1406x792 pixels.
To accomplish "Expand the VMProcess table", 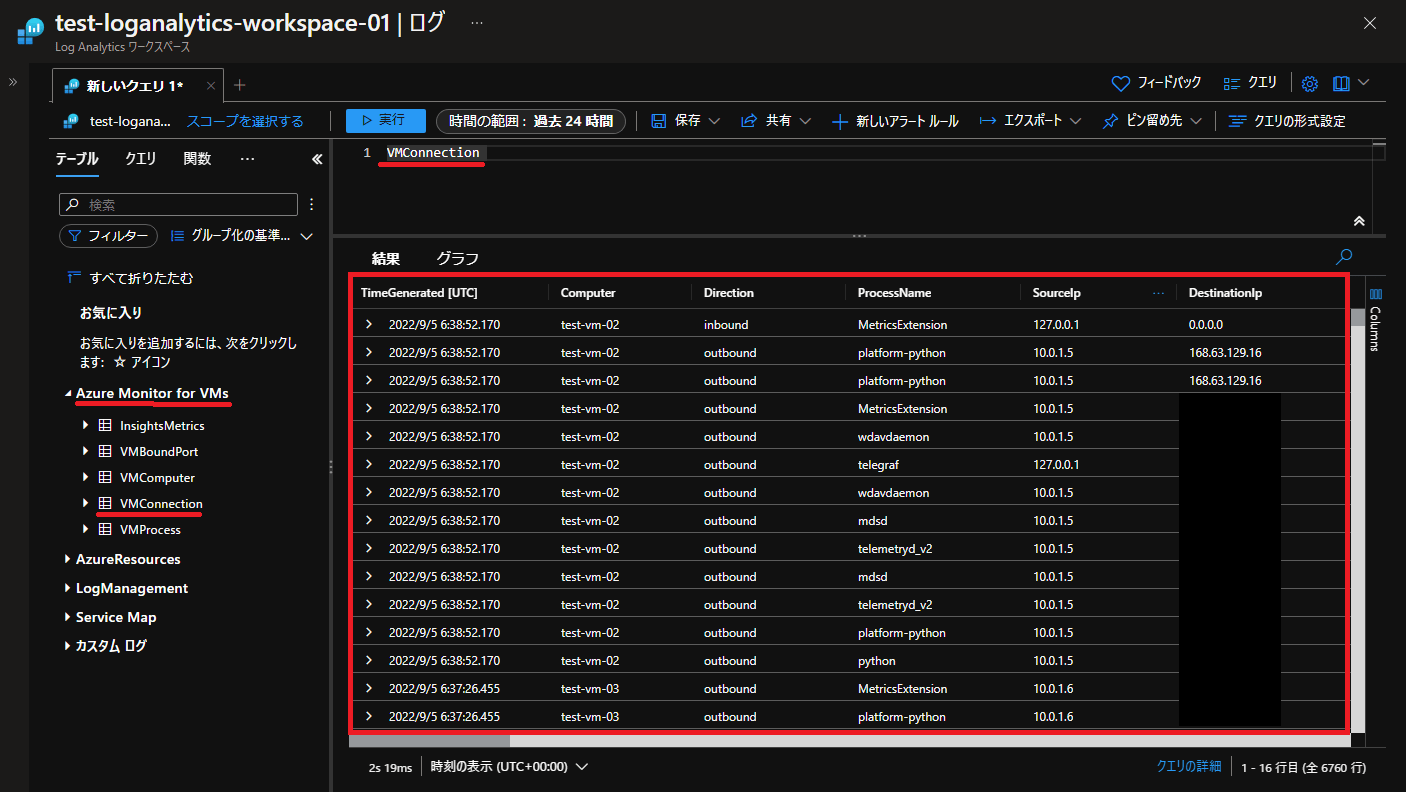I will [86, 530].
